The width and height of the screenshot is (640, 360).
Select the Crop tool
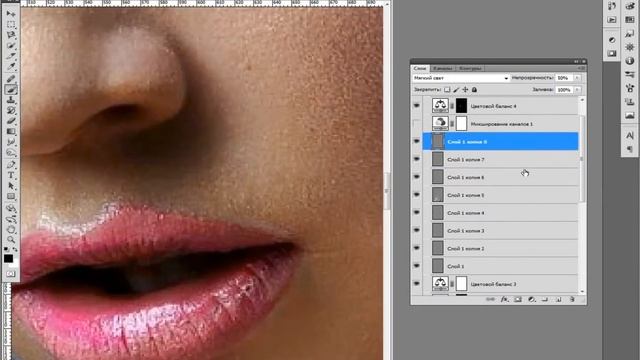11,56
